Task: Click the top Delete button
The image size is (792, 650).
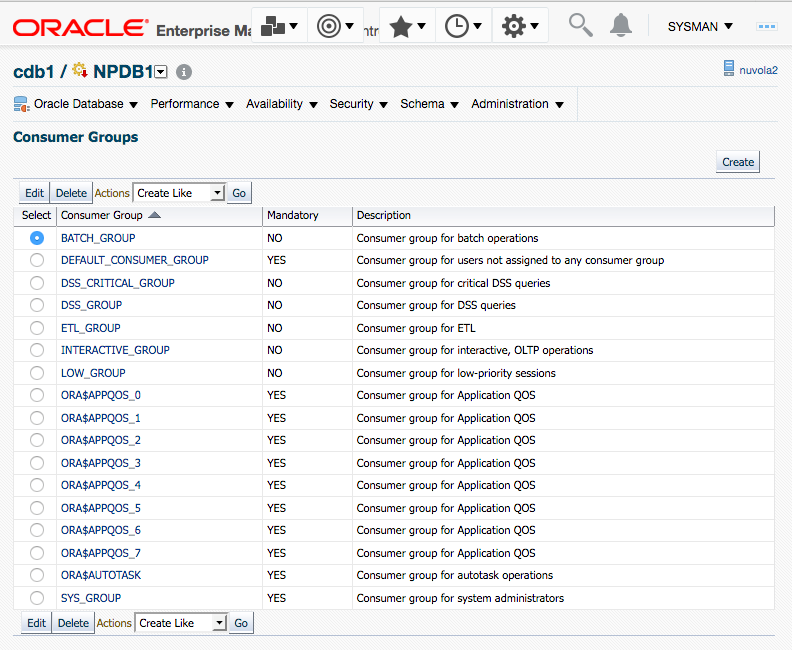Action: 71,193
